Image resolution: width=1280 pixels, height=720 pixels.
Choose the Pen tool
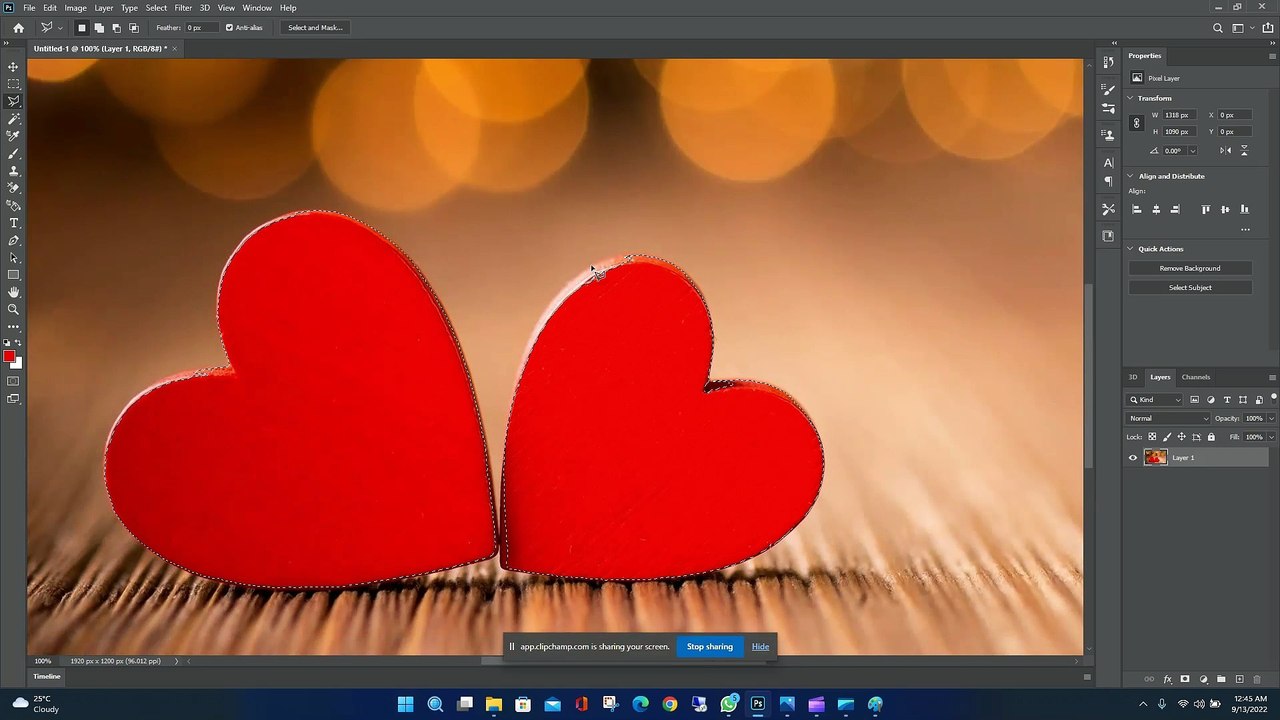coord(13,241)
